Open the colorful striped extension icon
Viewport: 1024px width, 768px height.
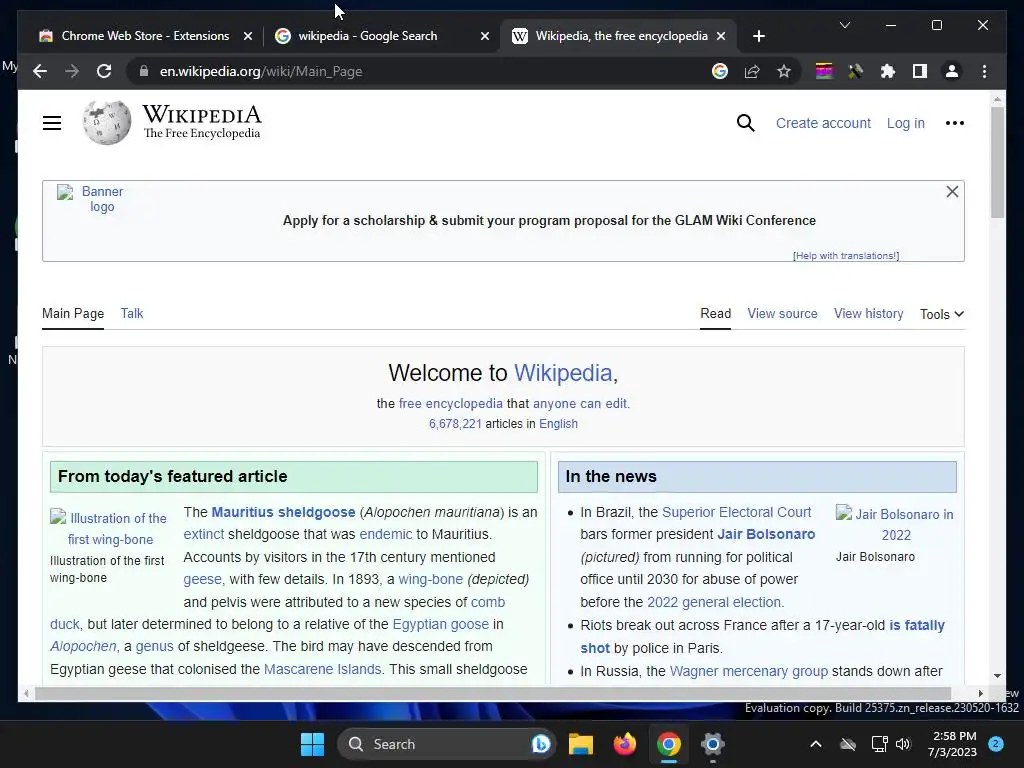coord(824,71)
